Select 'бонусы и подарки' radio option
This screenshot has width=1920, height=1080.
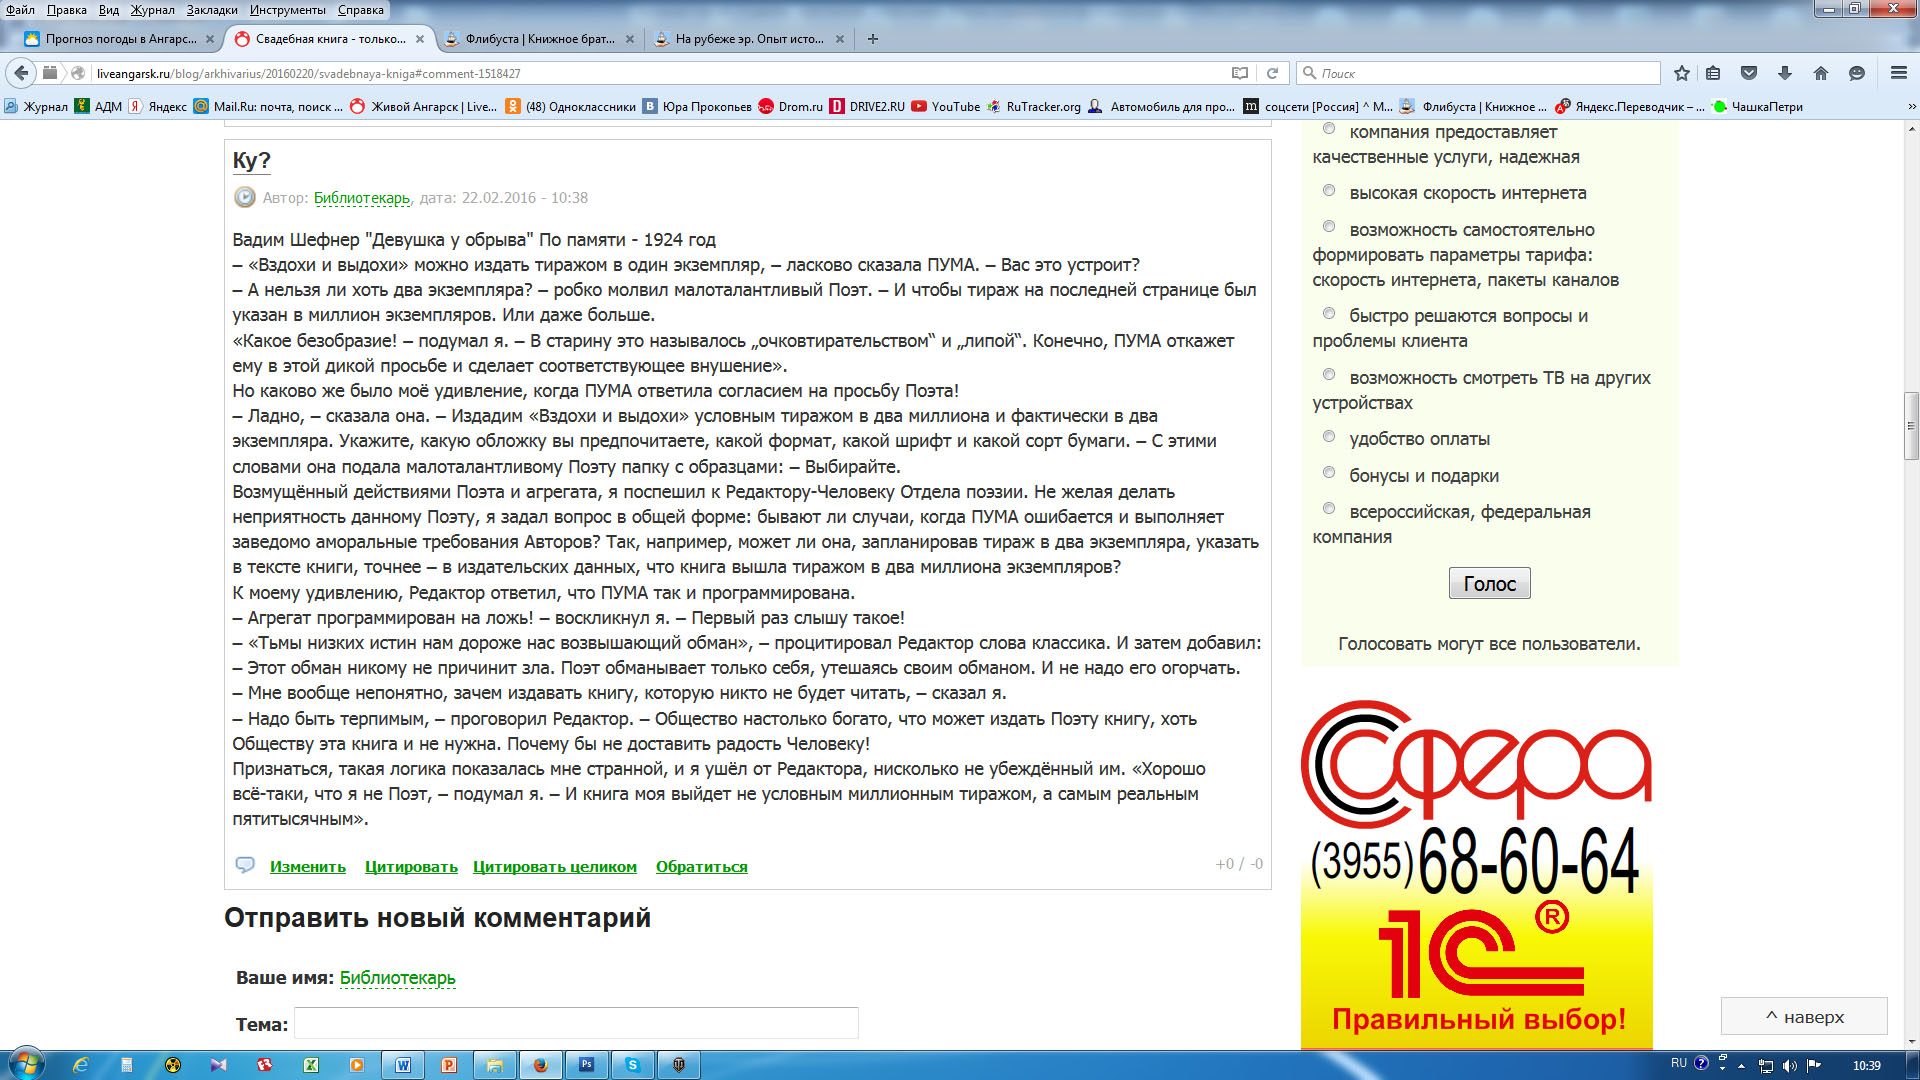coord(1329,473)
